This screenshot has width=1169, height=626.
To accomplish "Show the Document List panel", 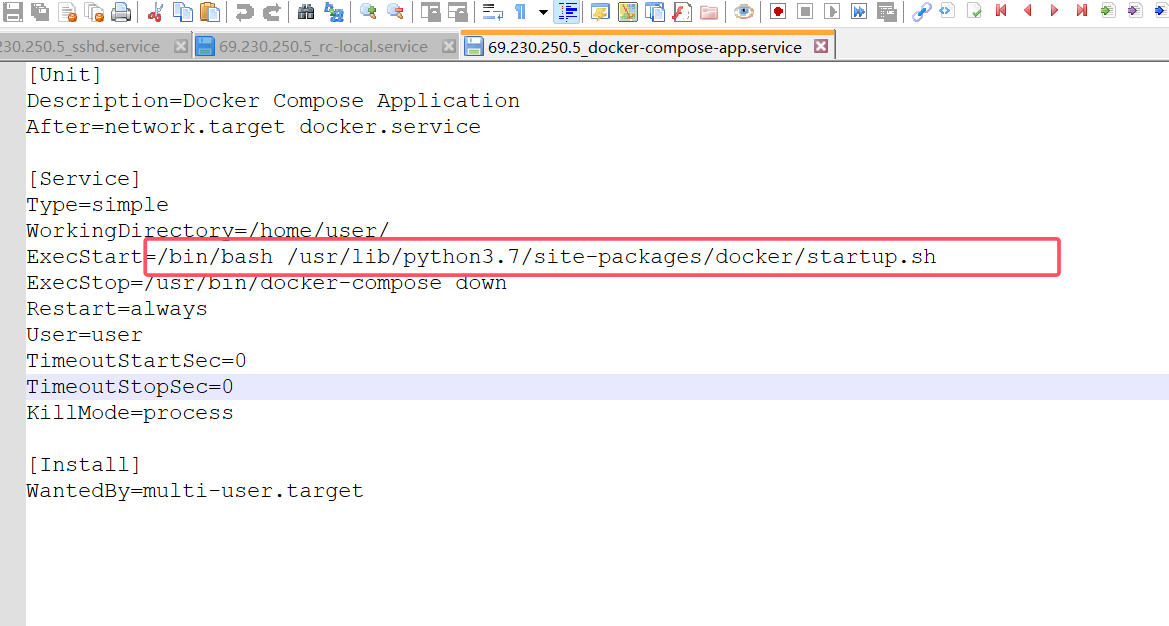I will point(655,11).
